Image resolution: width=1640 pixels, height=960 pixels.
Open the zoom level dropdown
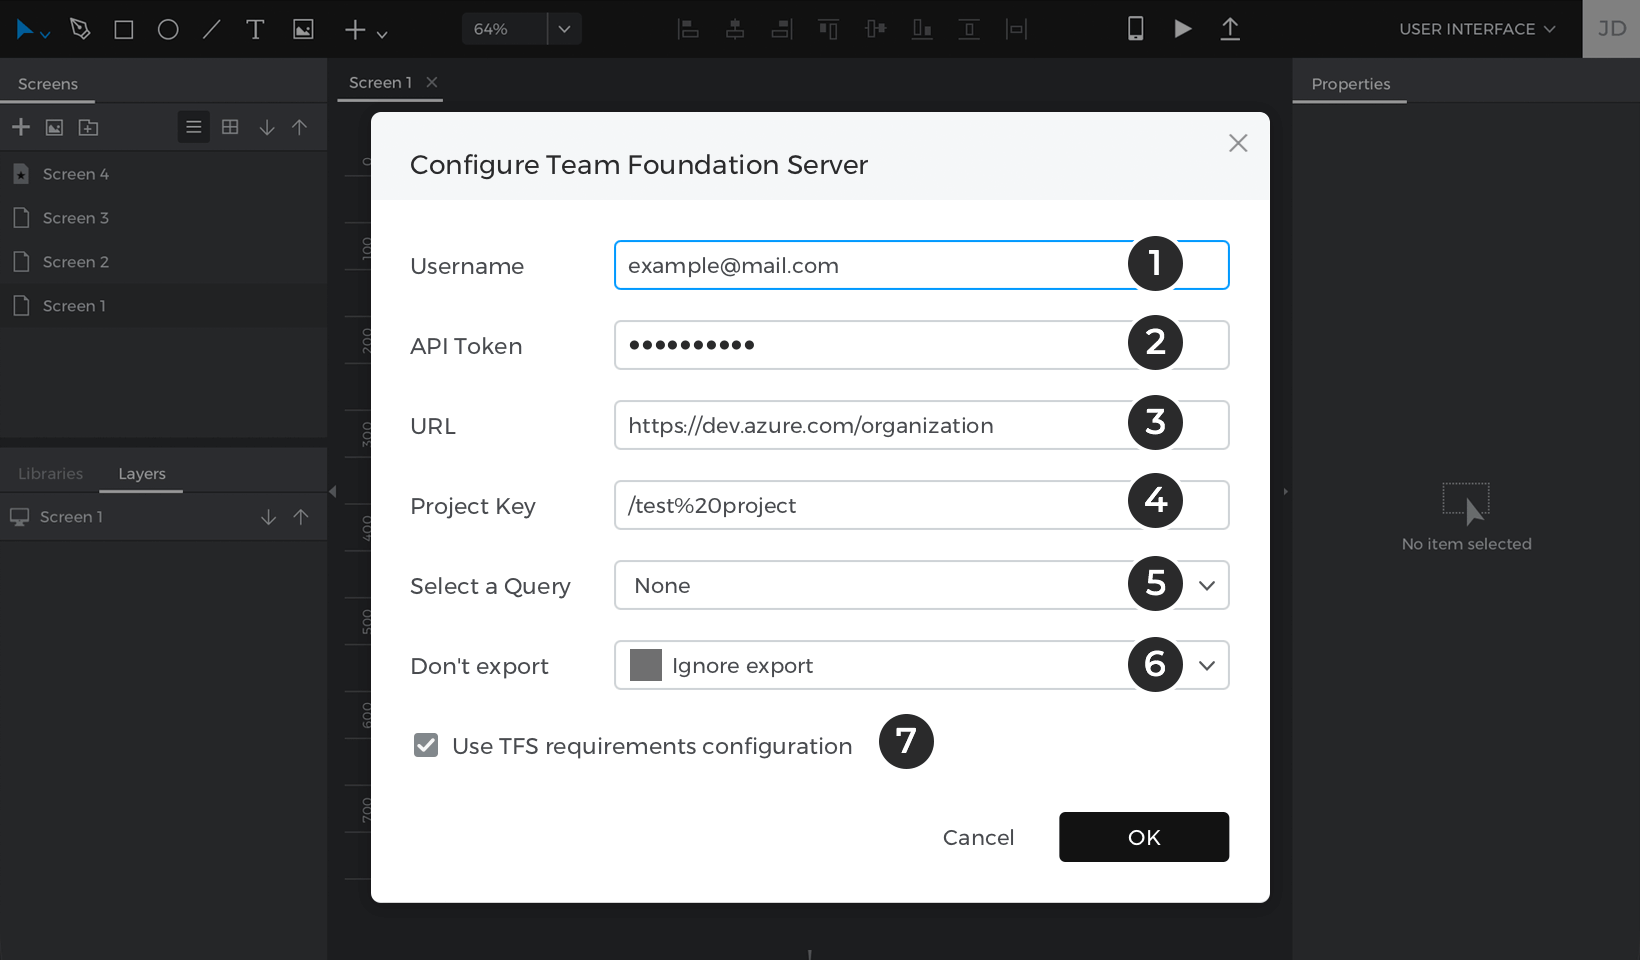click(x=564, y=29)
